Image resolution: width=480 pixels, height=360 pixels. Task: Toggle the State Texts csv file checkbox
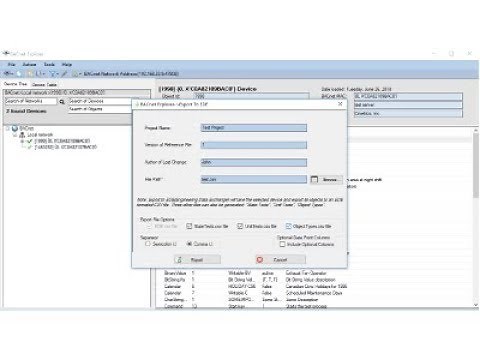click(x=189, y=226)
